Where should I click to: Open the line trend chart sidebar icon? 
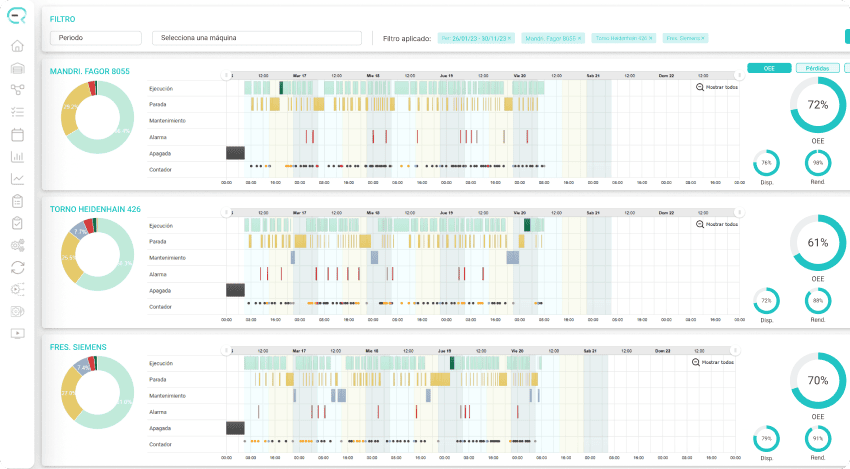17,178
